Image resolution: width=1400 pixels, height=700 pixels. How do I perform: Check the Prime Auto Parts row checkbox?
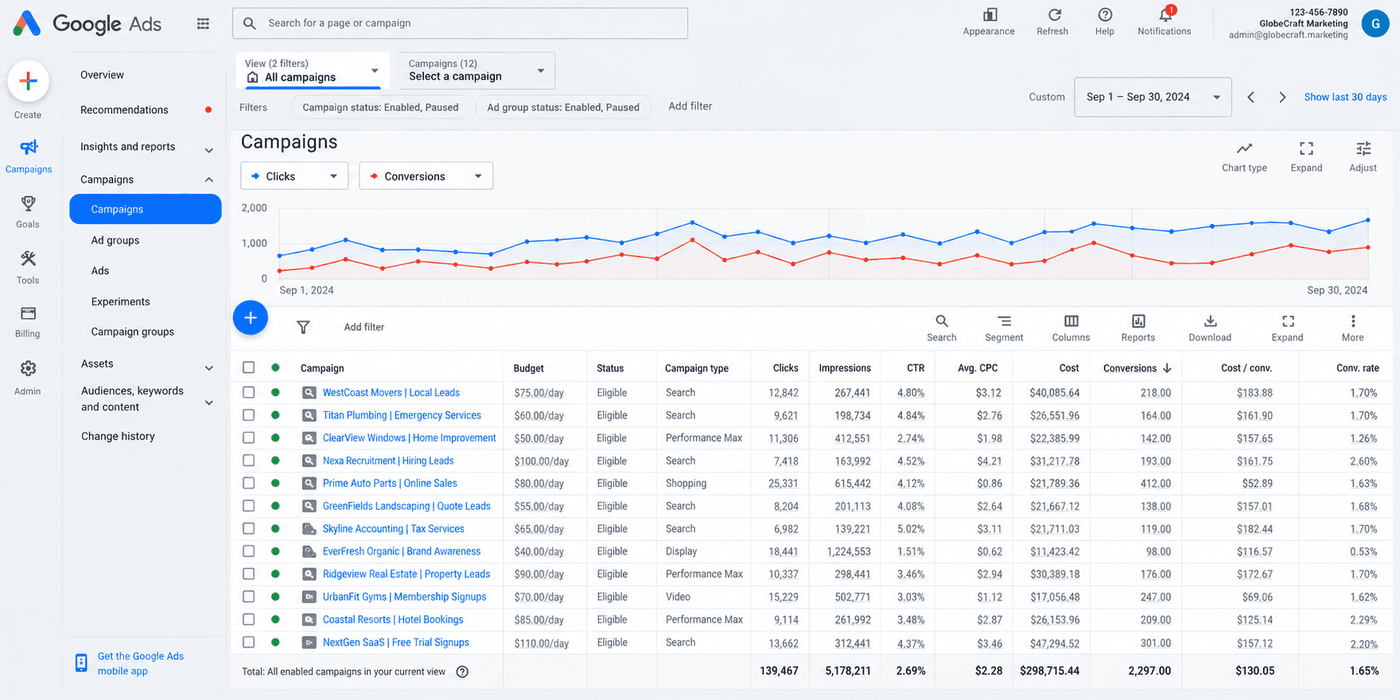tap(249, 483)
